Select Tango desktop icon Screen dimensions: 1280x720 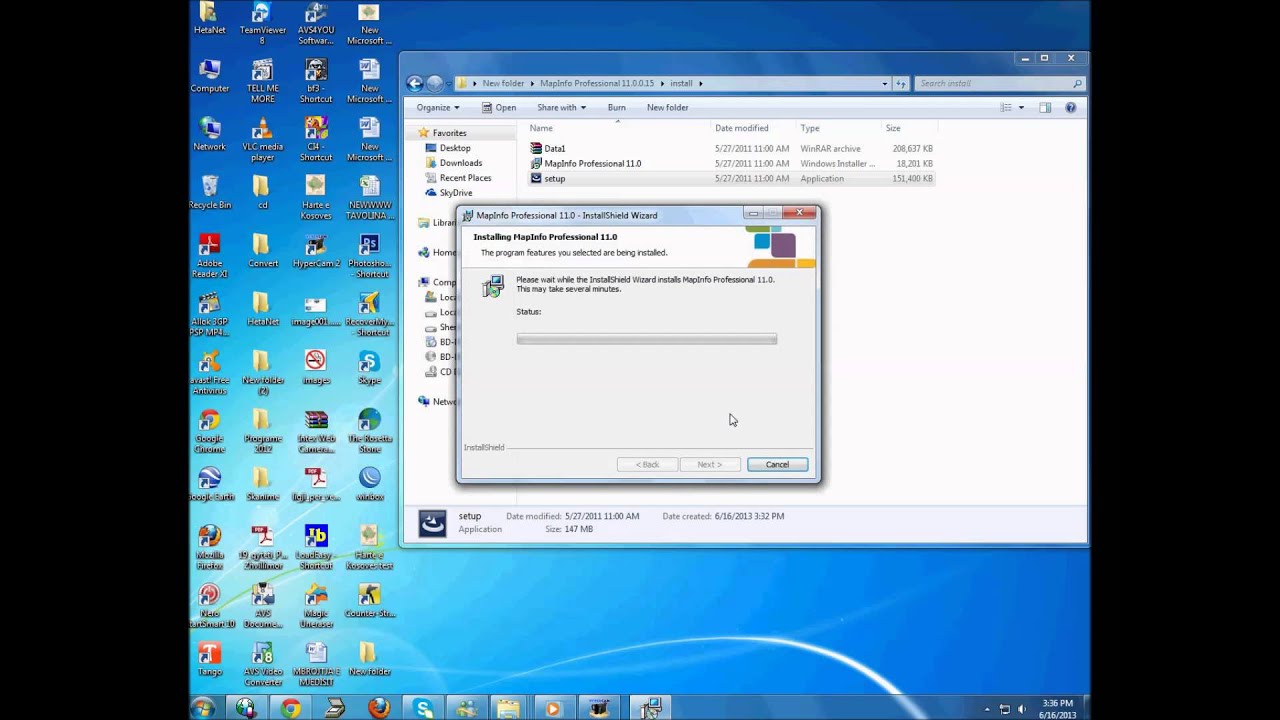click(209, 659)
